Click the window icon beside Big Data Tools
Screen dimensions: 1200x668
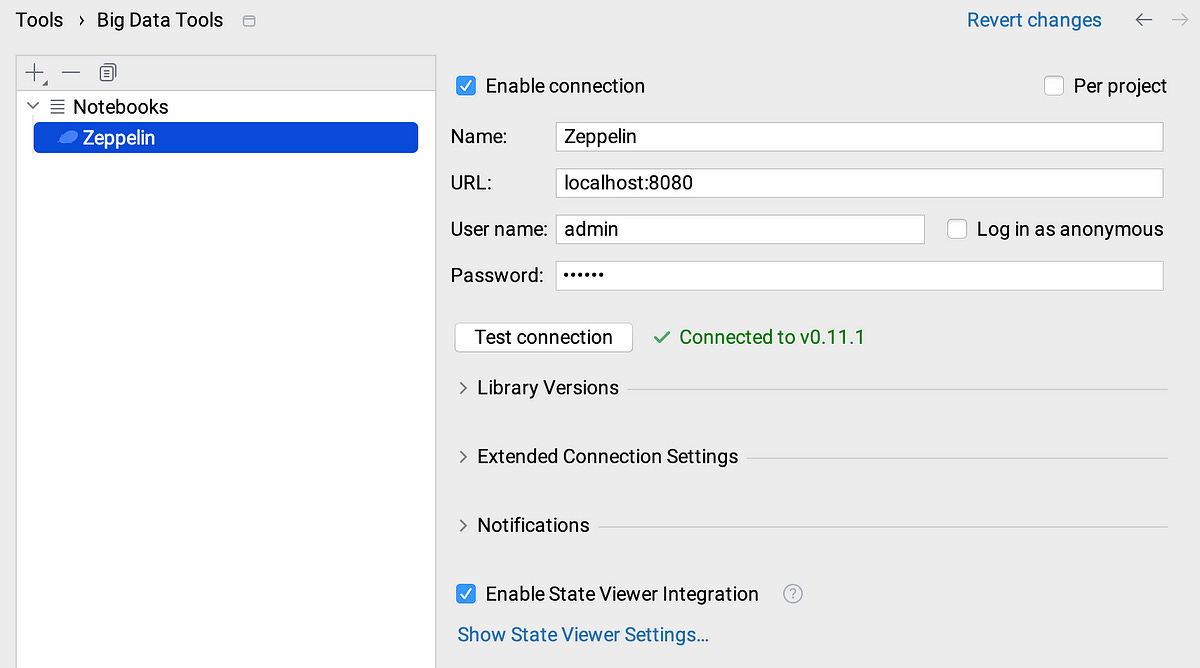pyautogui.click(x=249, y=21)
